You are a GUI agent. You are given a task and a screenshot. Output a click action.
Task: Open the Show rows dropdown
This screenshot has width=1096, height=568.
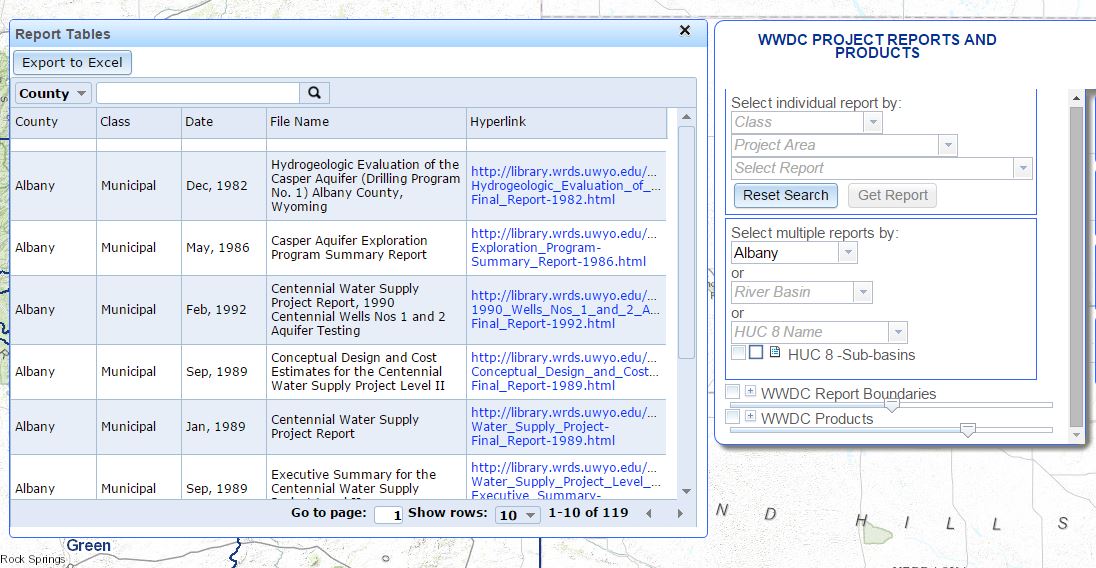[518, 514]
